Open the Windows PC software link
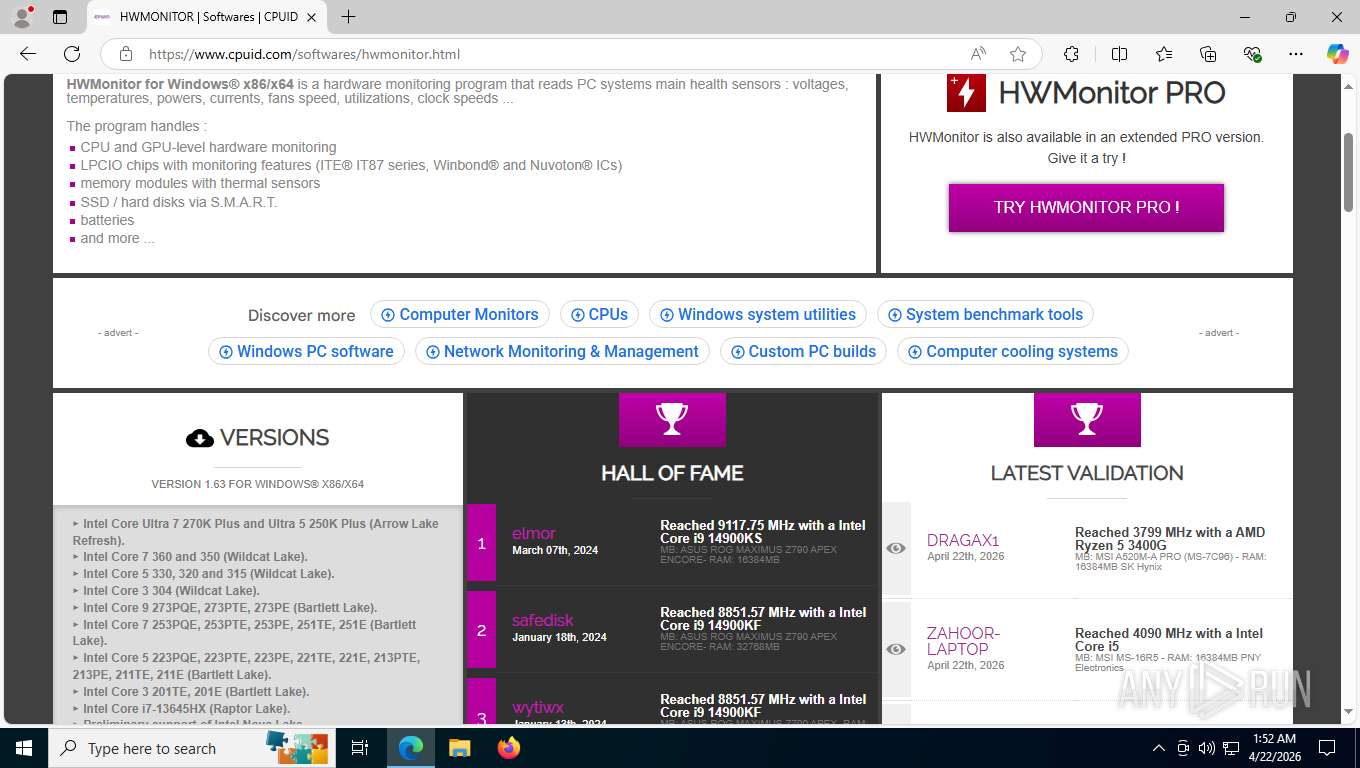The width and height of the screenshot is (1360, 768). (x=306, y=351)
